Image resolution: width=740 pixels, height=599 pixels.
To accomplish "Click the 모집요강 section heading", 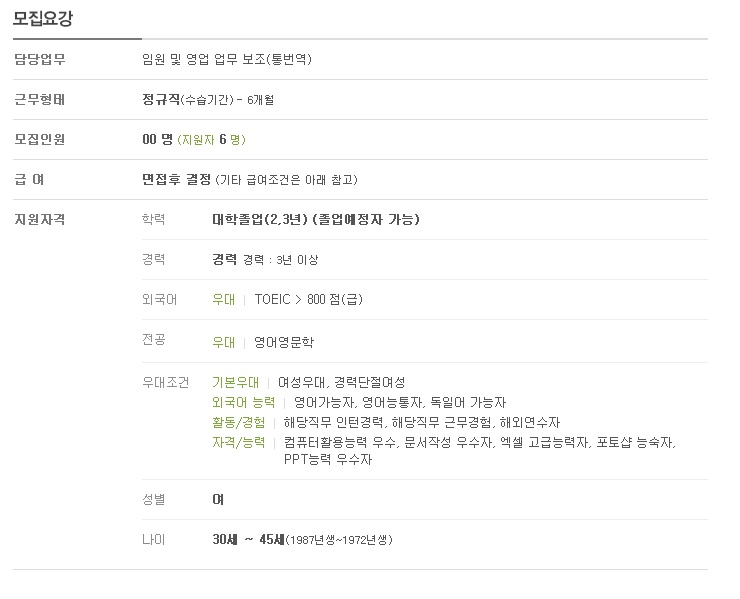I will click(x=43, y=19).
